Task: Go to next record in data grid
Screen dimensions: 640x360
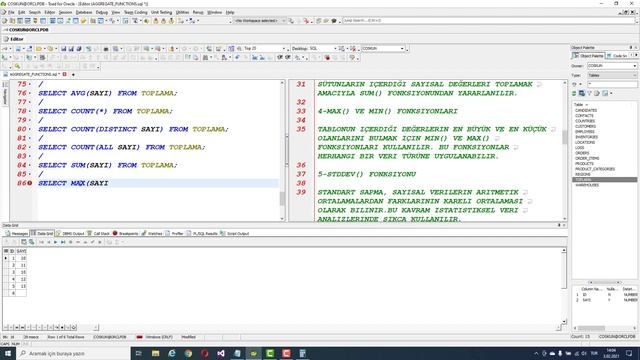Action: 56,242
